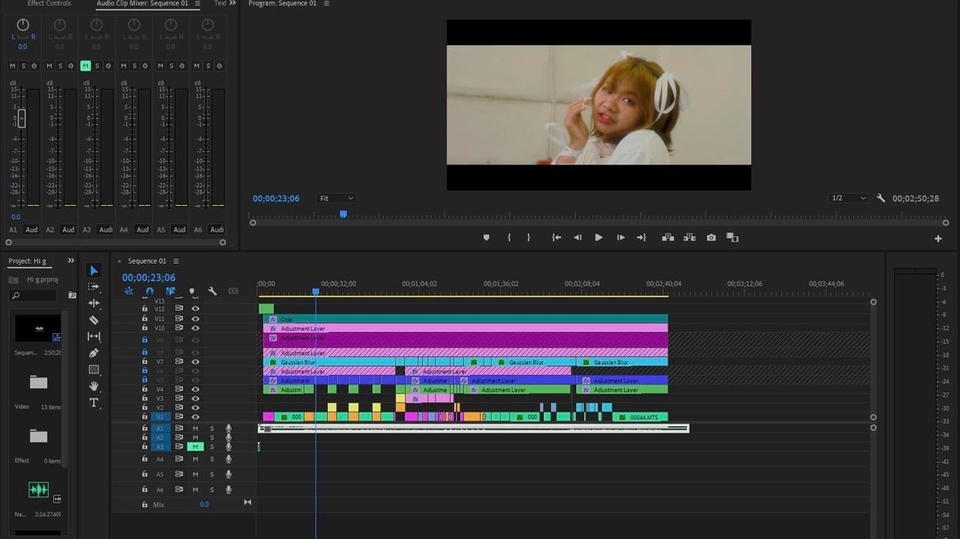Open the 1/2 playback resolution dropdown
This screenshot has height=539, width=960.
(849, 198)
